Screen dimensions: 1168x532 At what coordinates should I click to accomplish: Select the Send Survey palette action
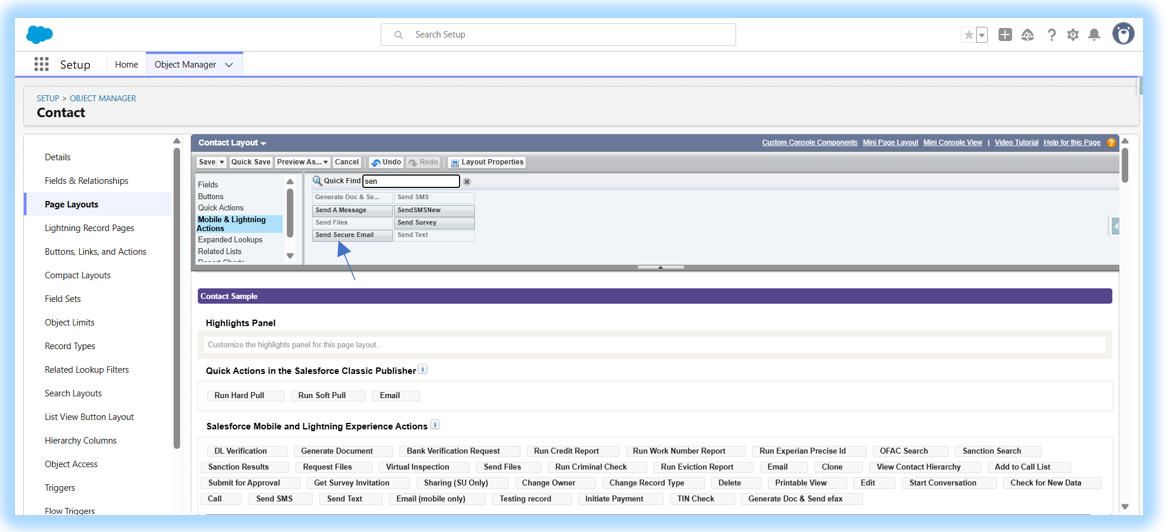coord(434,222)
